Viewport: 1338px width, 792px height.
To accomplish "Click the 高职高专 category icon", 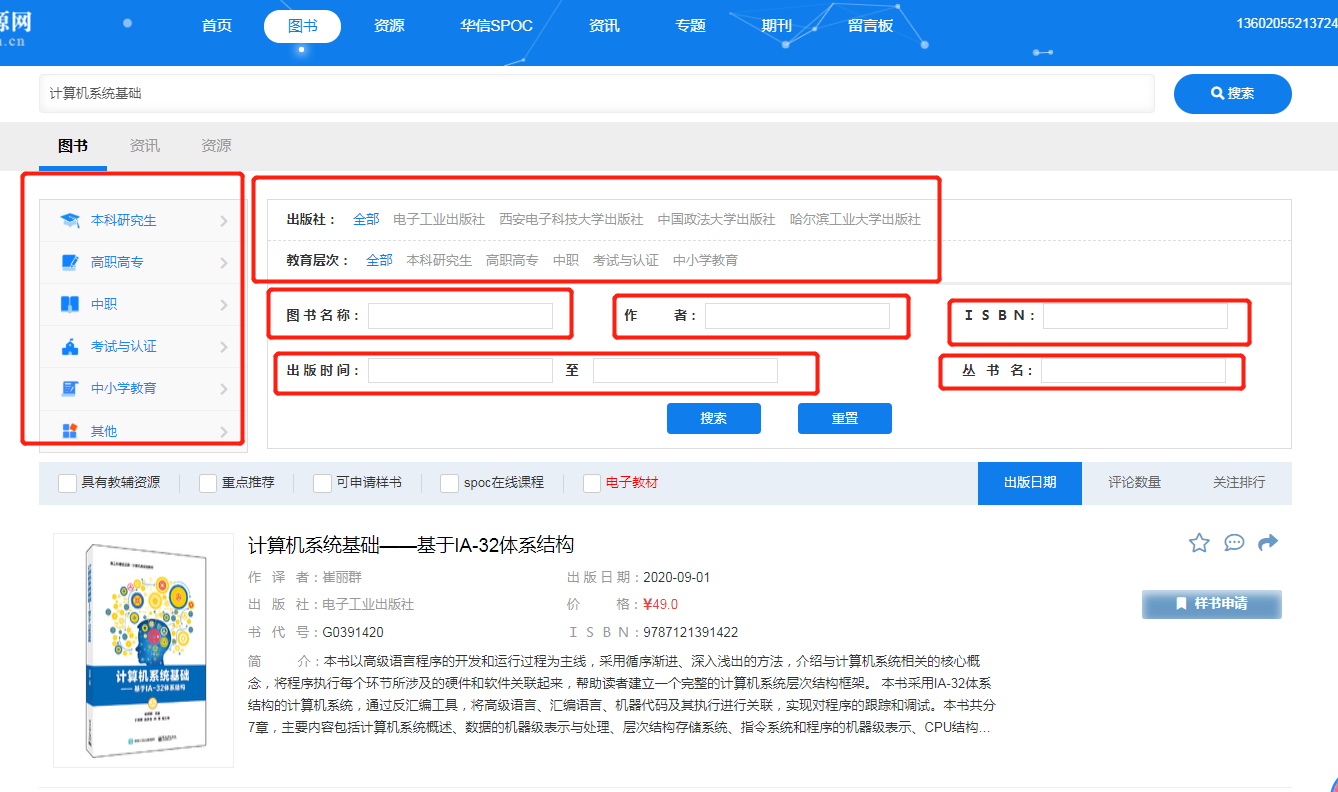I will 70,262.
